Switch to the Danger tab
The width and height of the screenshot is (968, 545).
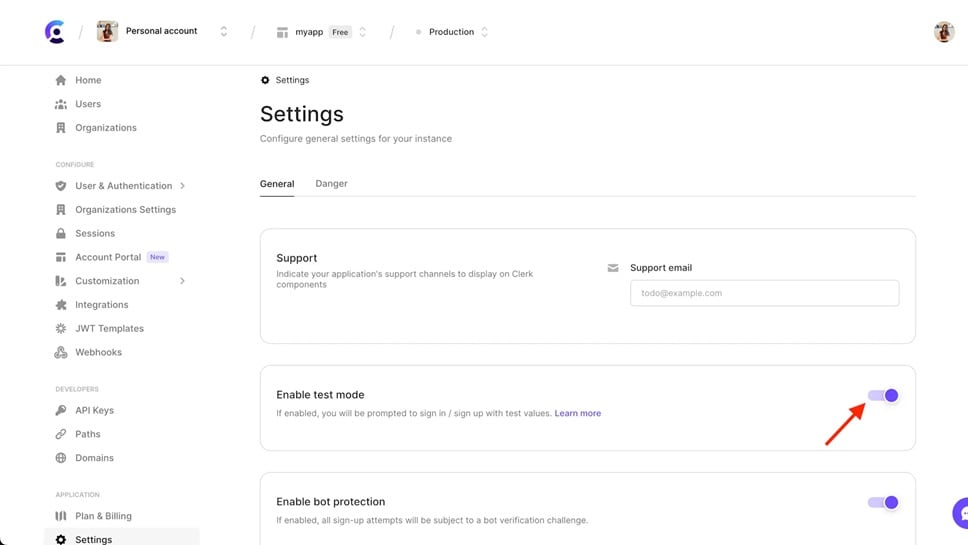(332, 184)
